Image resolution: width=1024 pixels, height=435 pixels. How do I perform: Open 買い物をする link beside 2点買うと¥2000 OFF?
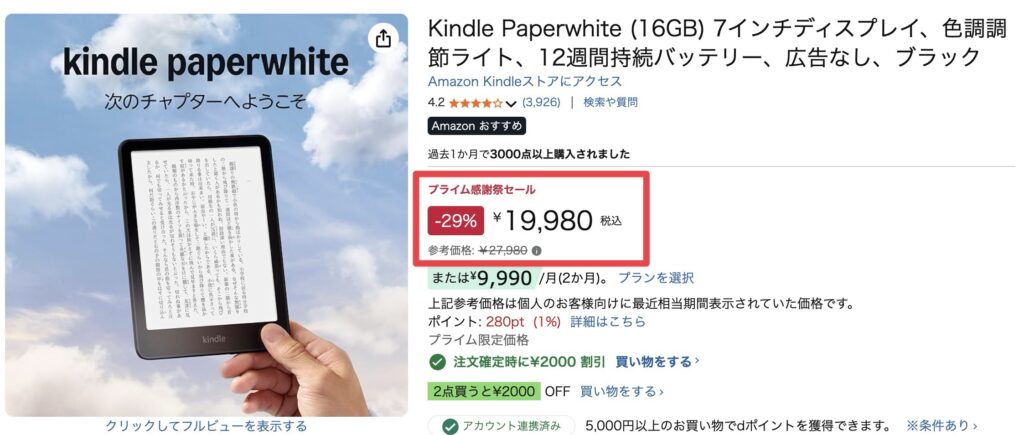click(x=620, y=391)
